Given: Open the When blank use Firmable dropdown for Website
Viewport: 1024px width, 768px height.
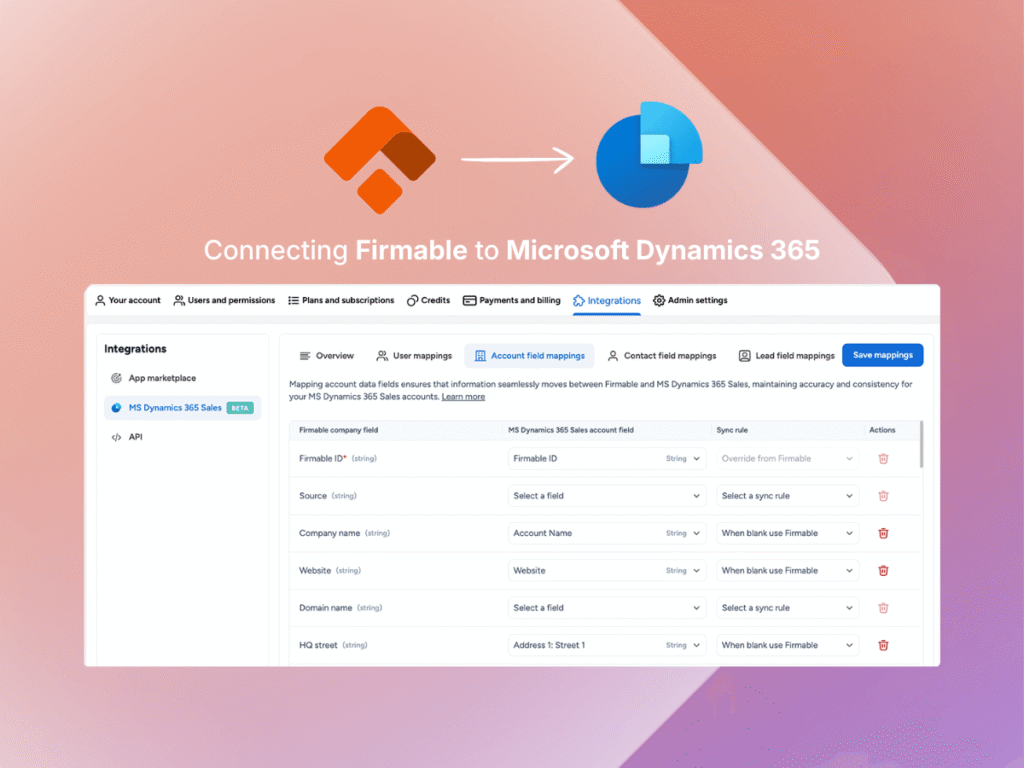Looking at the screenshot, I should [x=786, y=570].
